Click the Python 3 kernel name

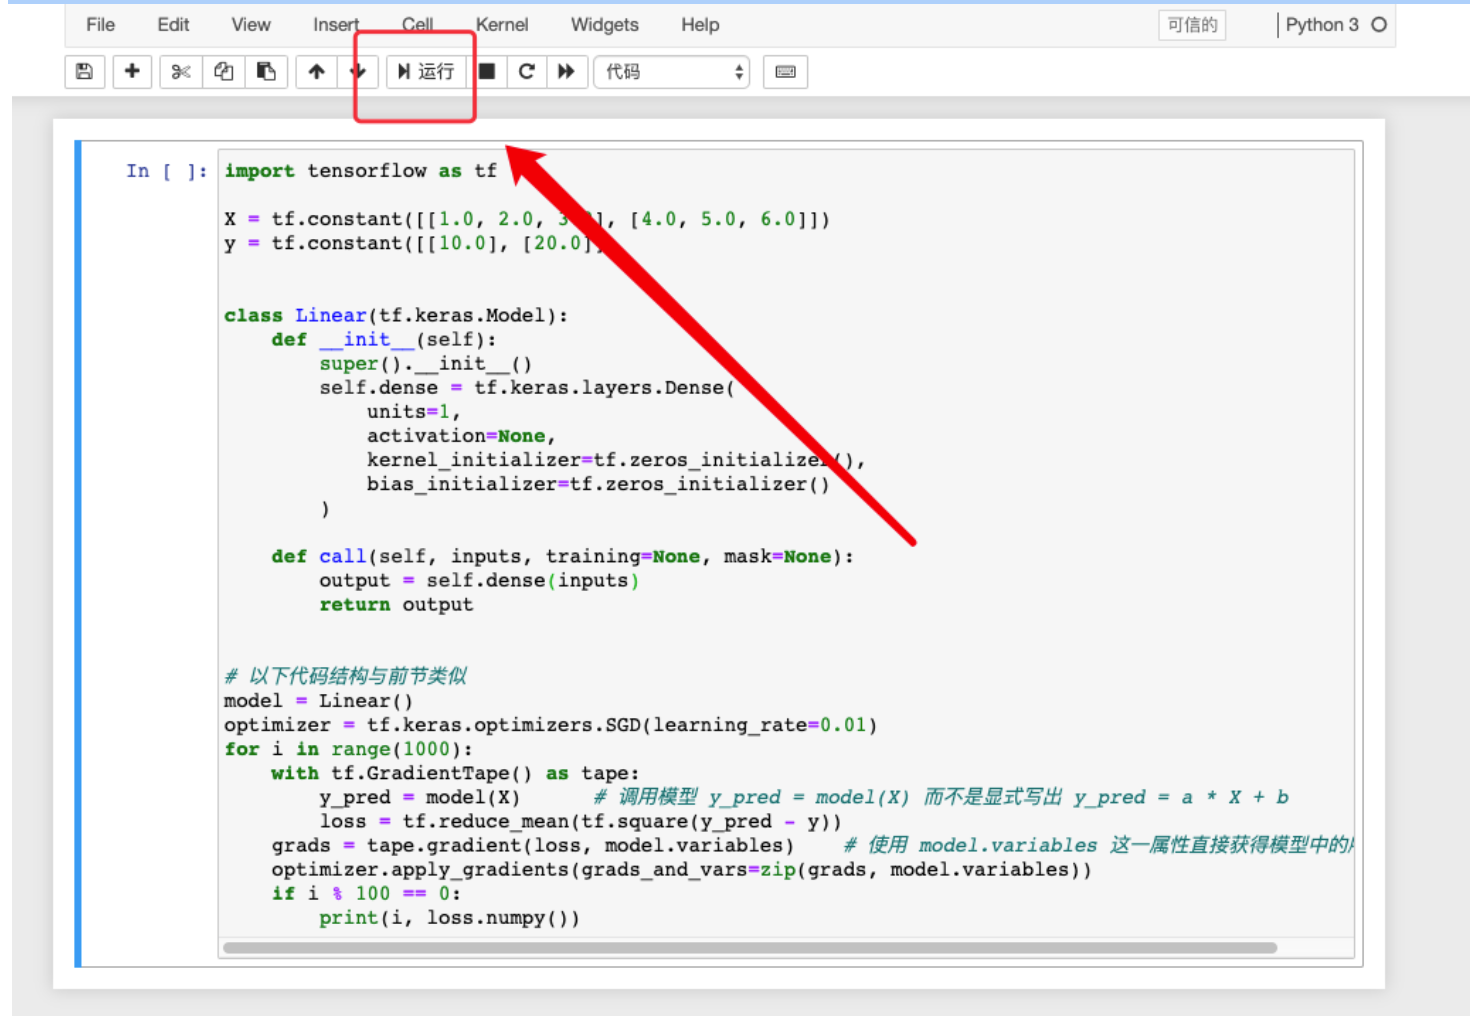[x=1321, y=25]
